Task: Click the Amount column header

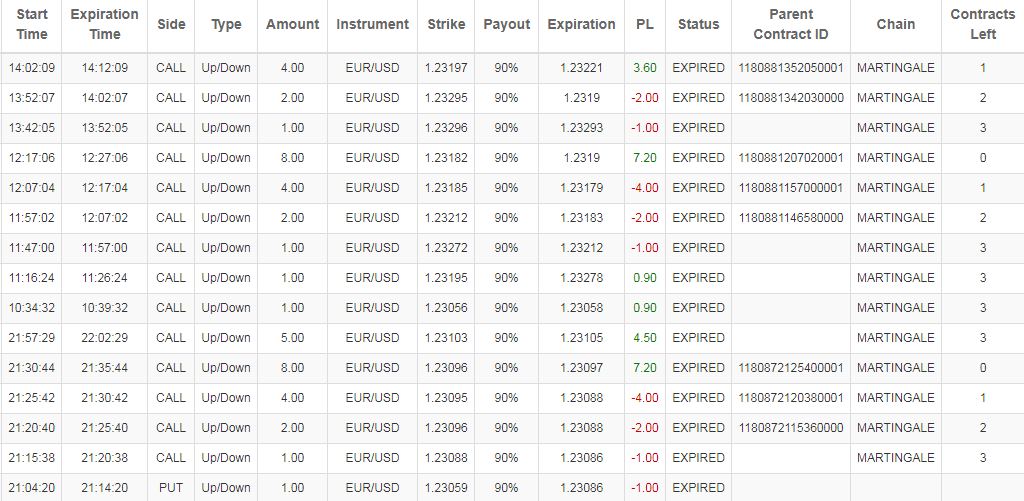Action: 292,24
